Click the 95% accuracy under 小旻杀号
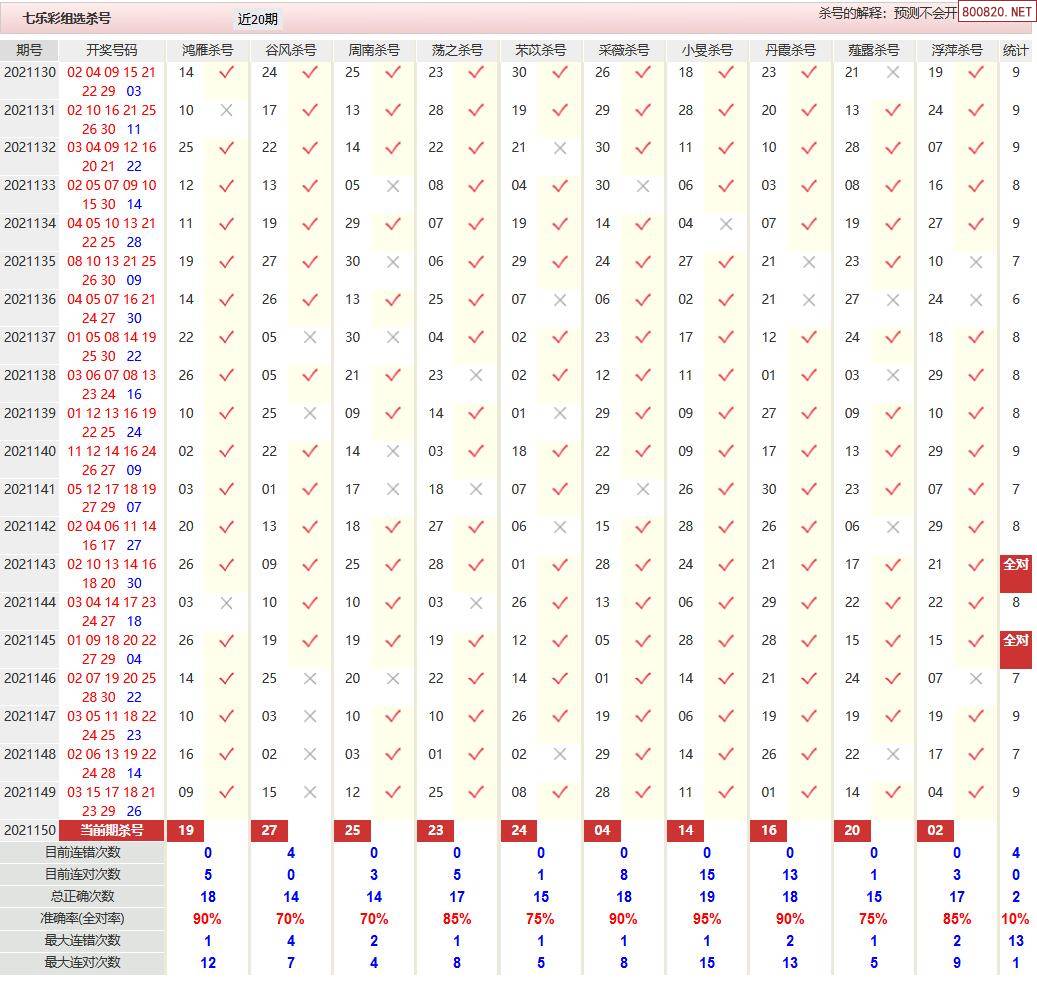 (x=707, y=919)
